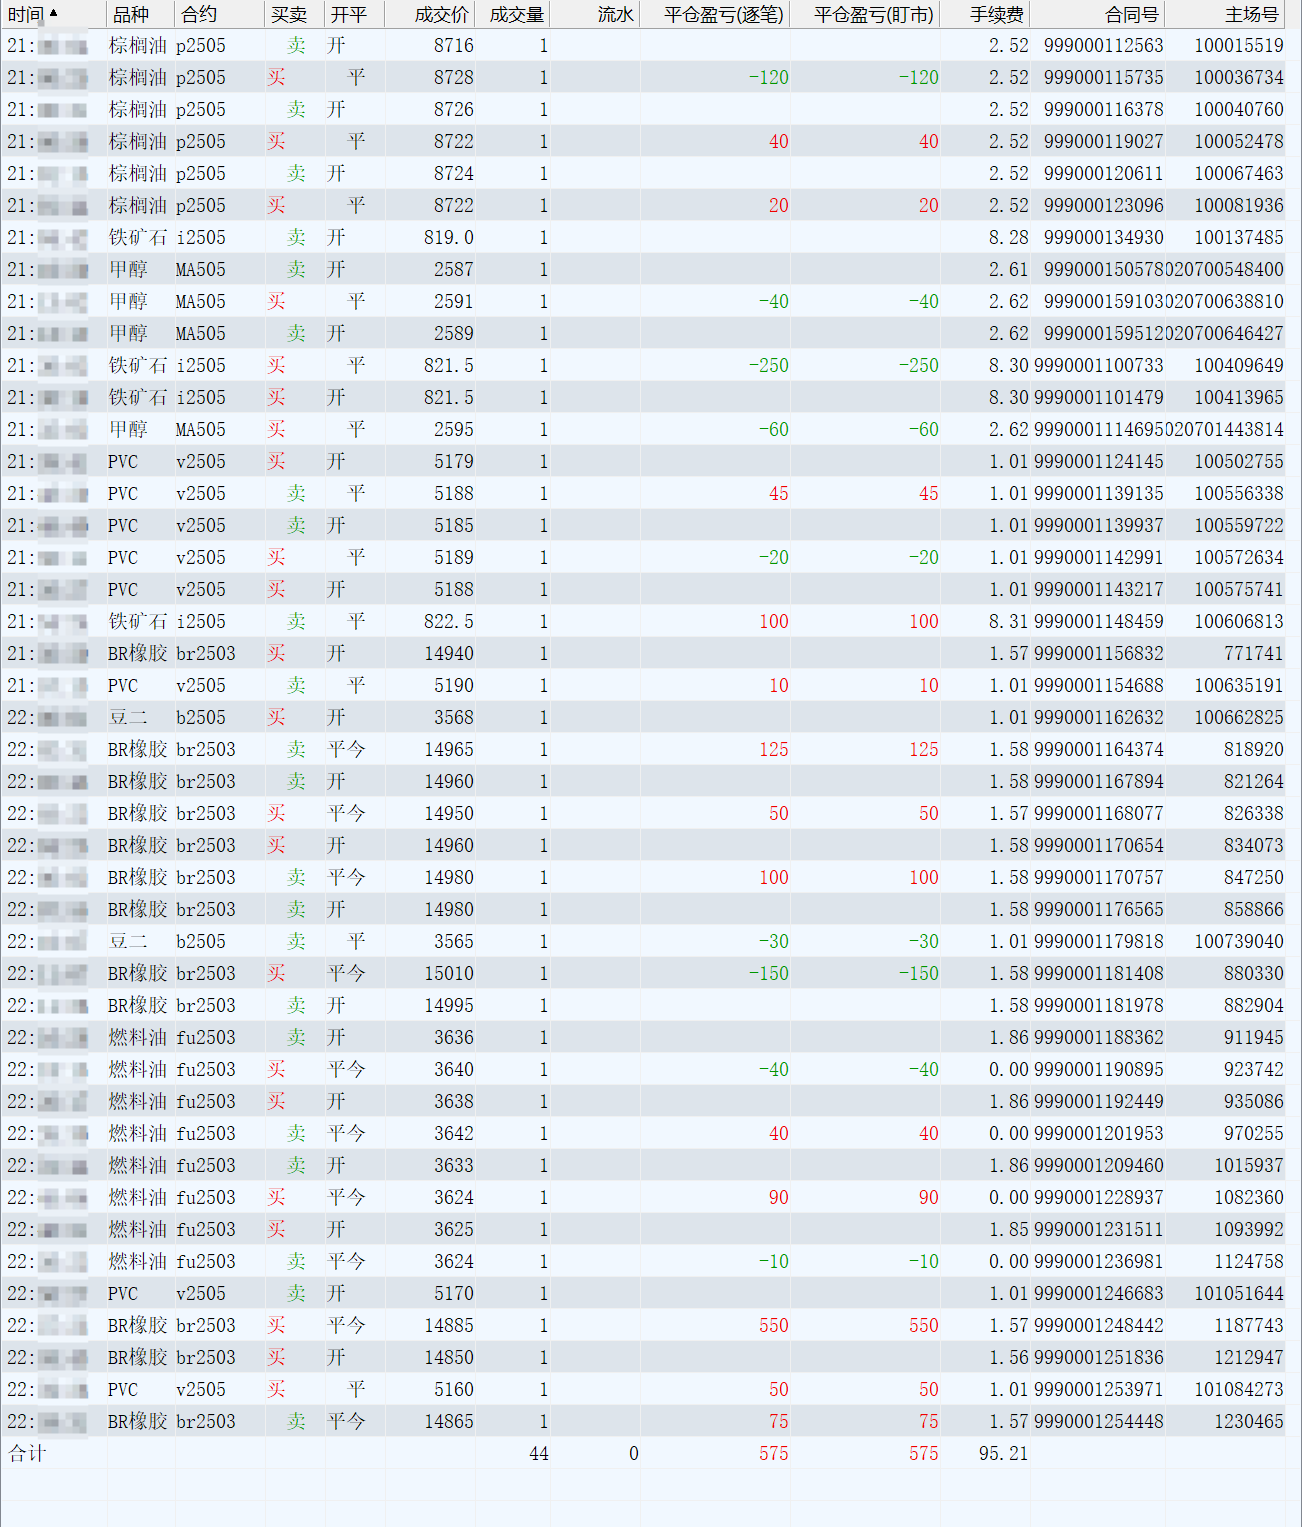Sort by 主场号 column header
Viewport: 1302px width, 1527px height.
(x=1251, y=14)
